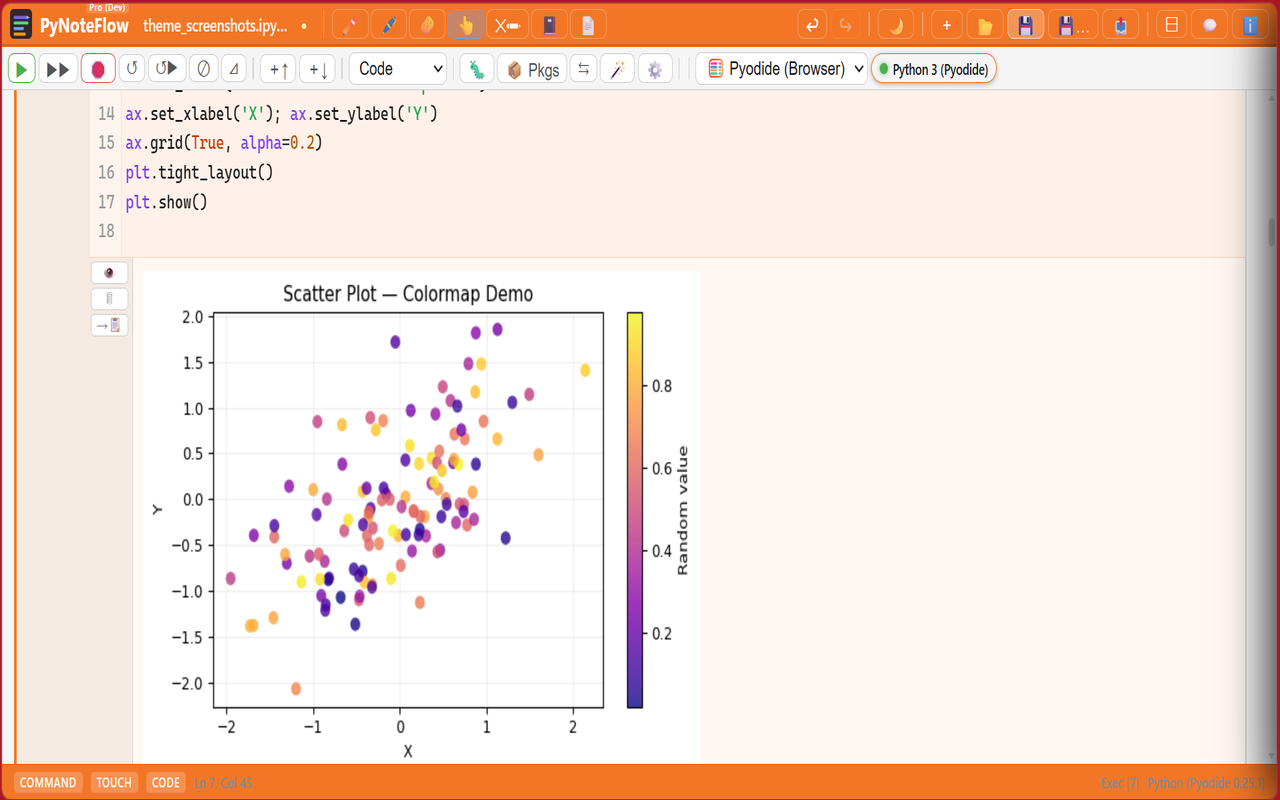Open the Pkgs package manager

coord(533,69)
